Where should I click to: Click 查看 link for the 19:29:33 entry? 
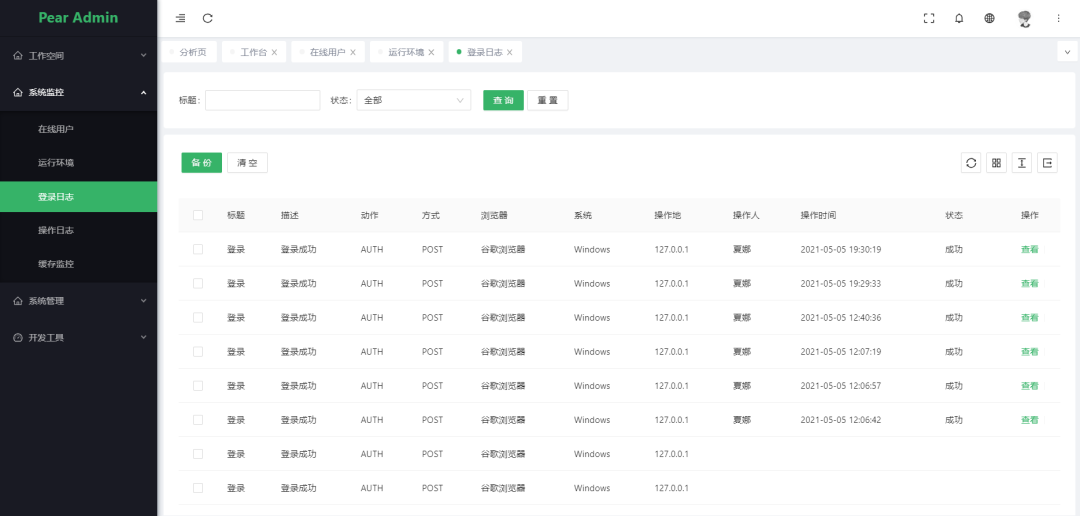(x=1029, y=284)
